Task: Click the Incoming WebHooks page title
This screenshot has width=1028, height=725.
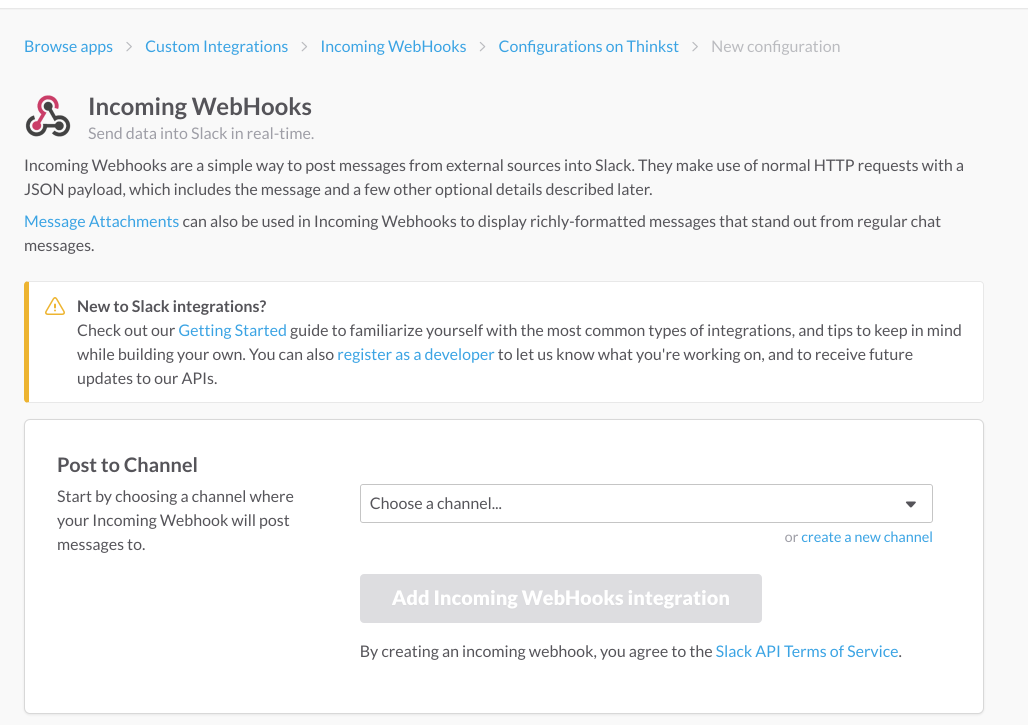Action: (x=200, y=107)
